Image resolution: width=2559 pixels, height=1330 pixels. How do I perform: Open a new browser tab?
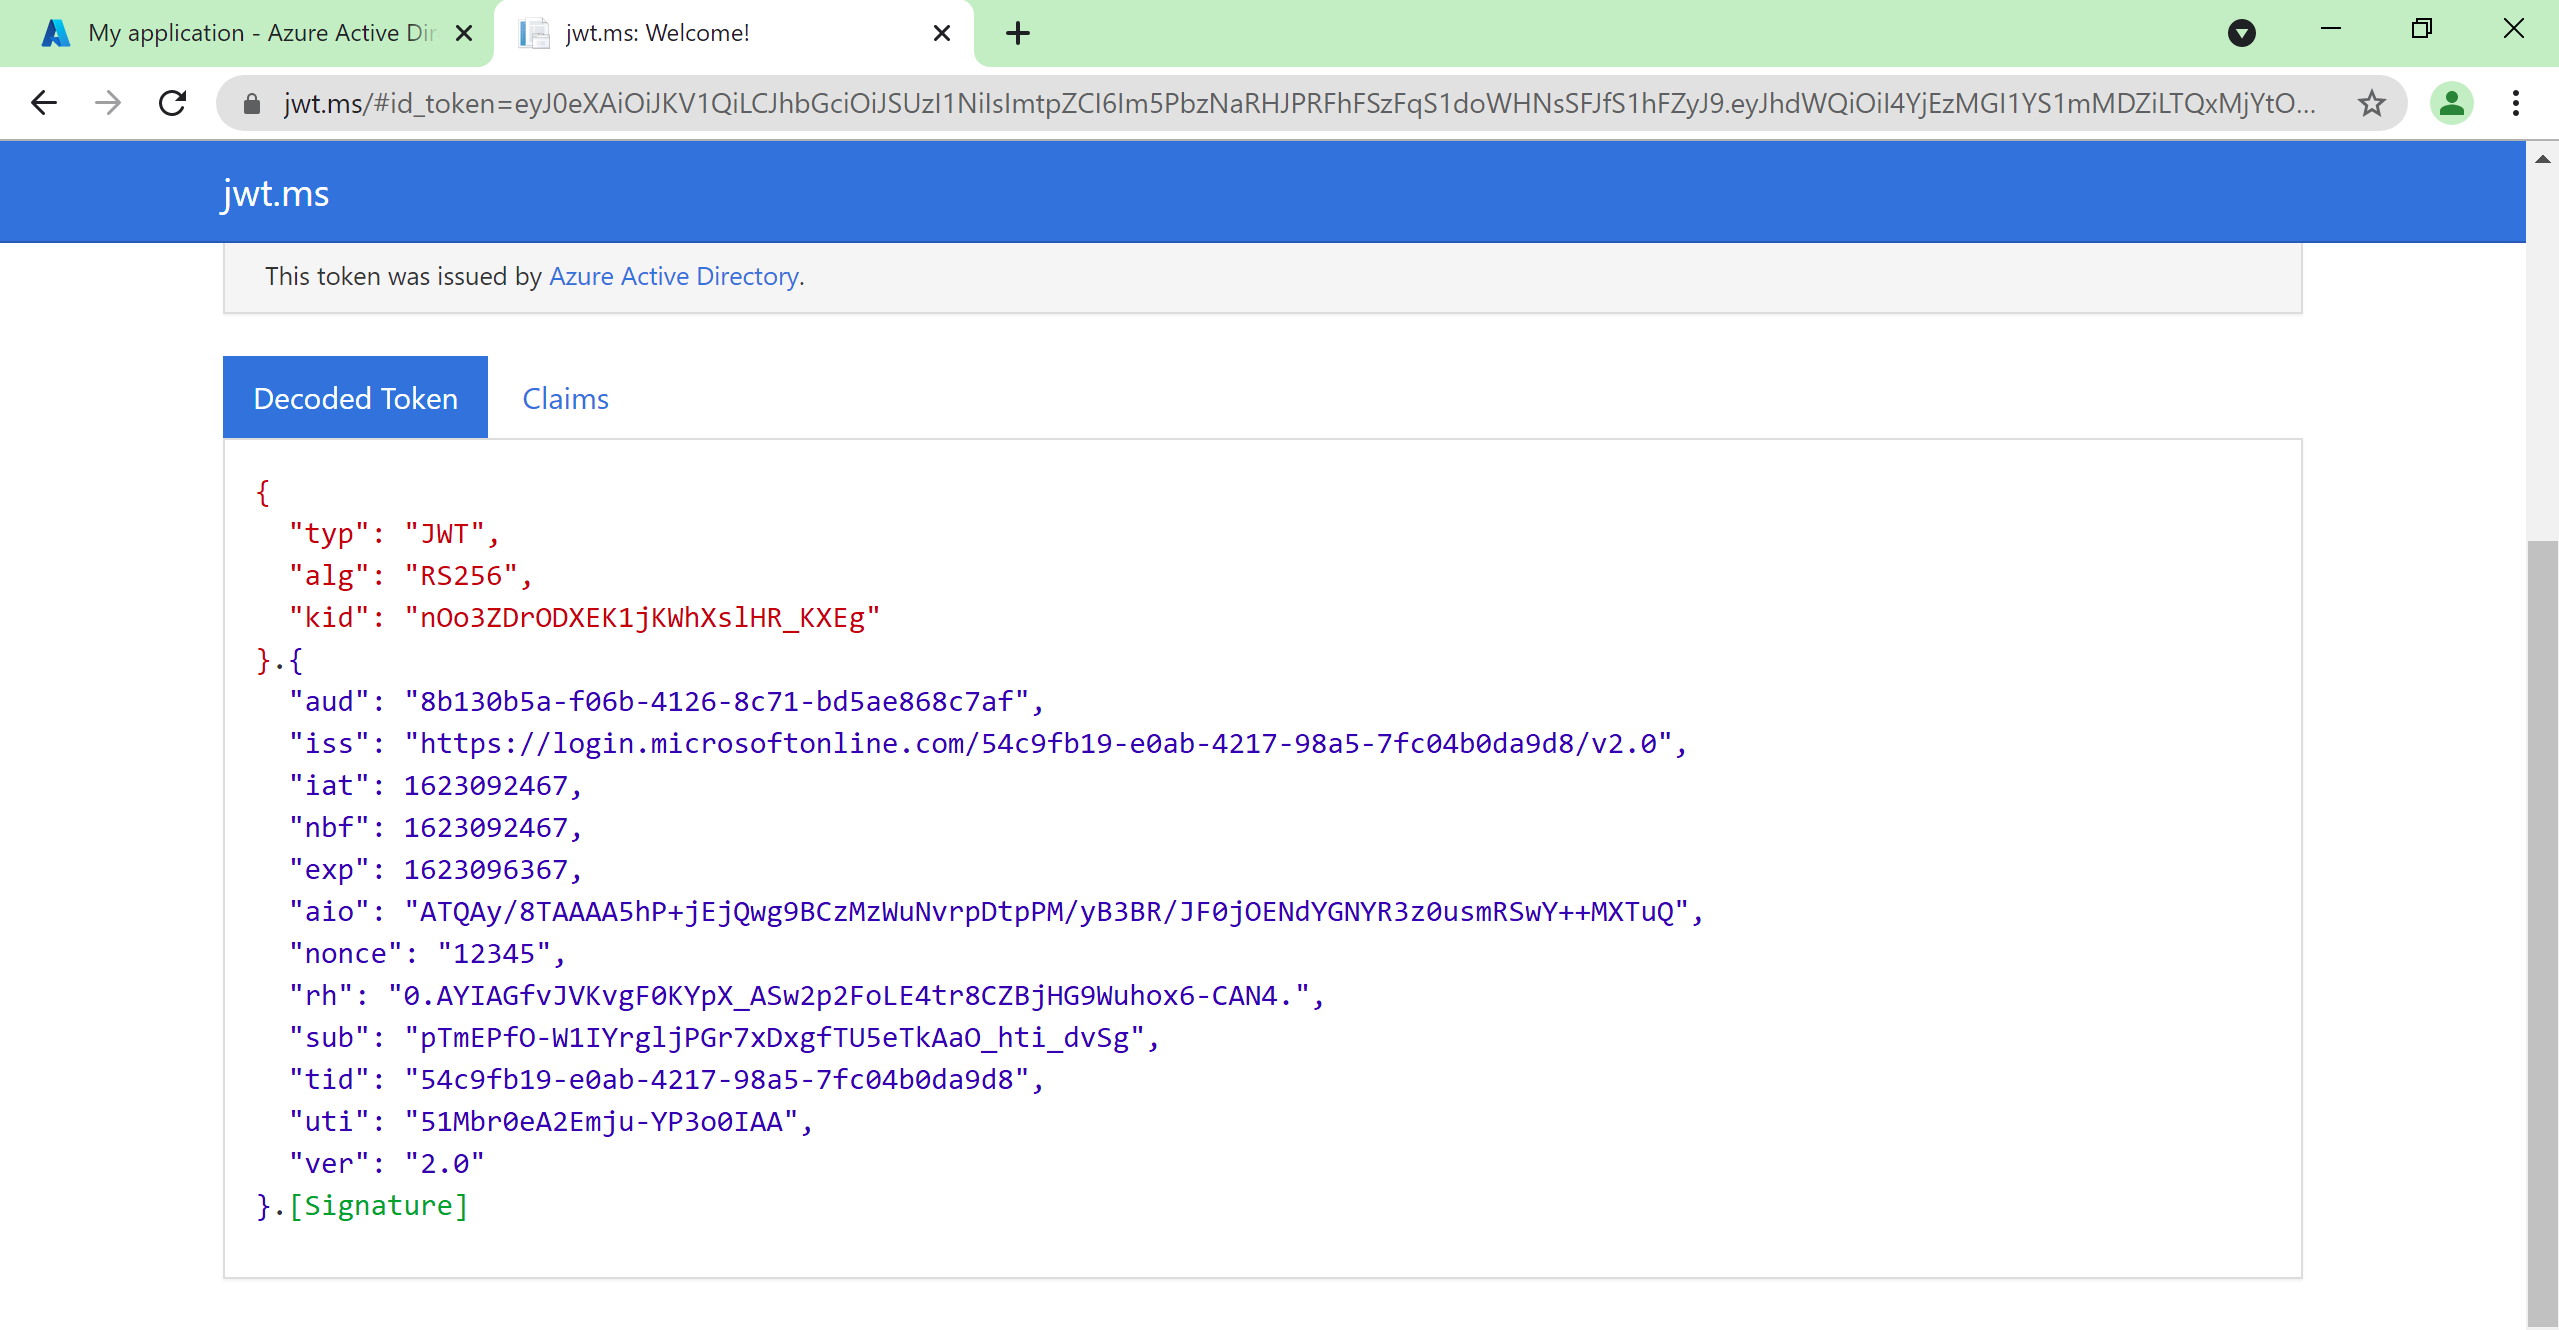tap(1017, 33)
